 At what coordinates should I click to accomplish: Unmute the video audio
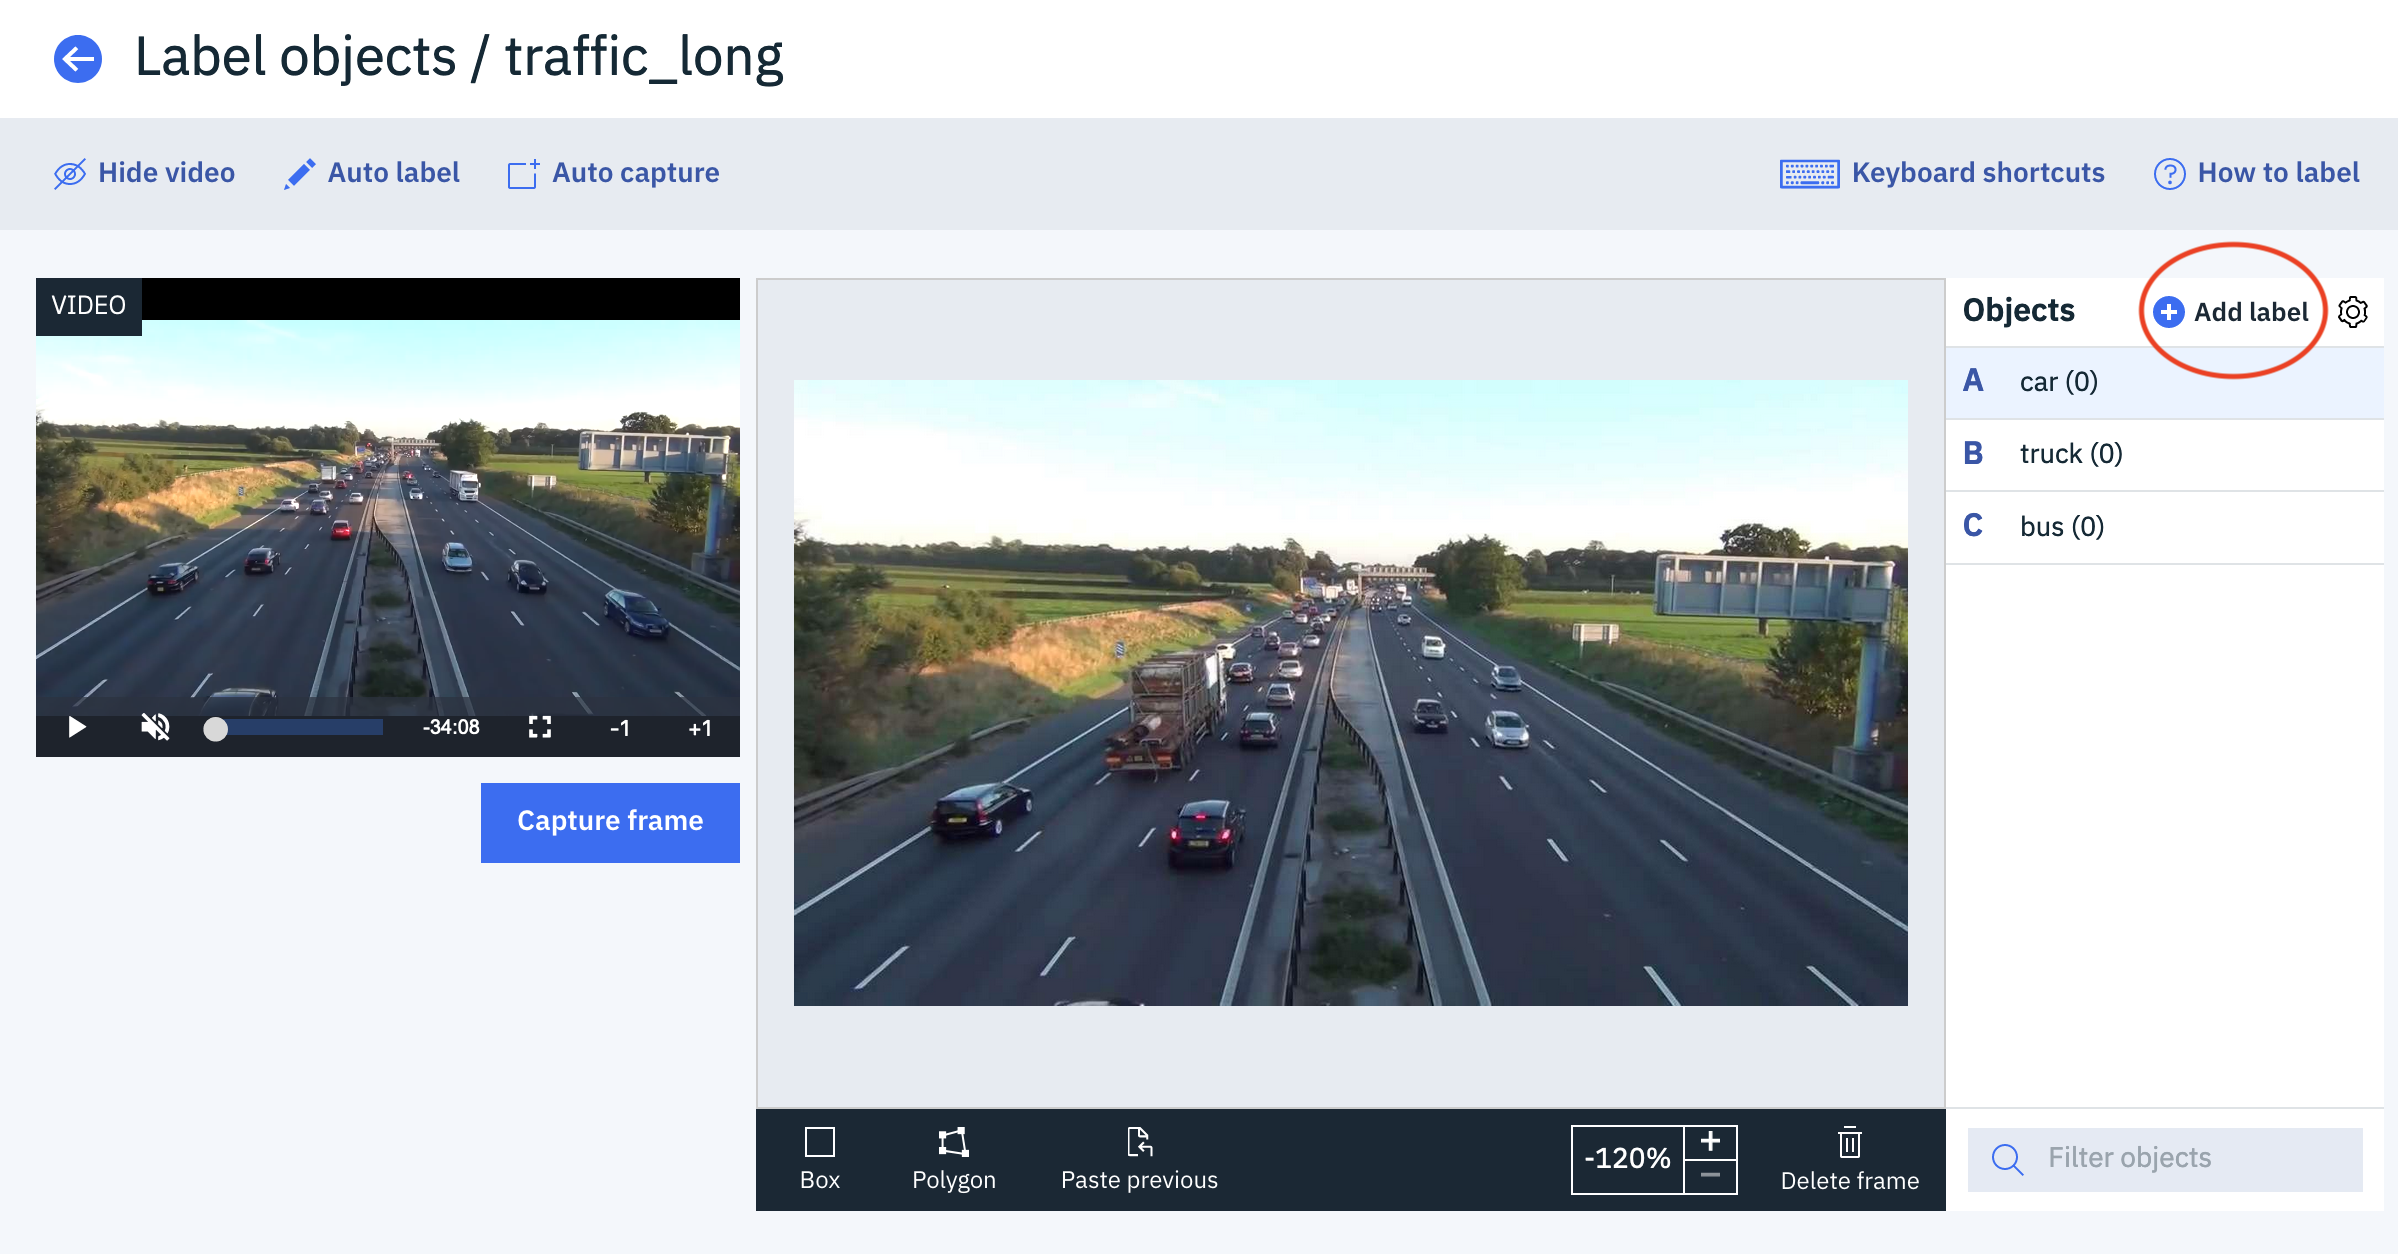(155, 727)
